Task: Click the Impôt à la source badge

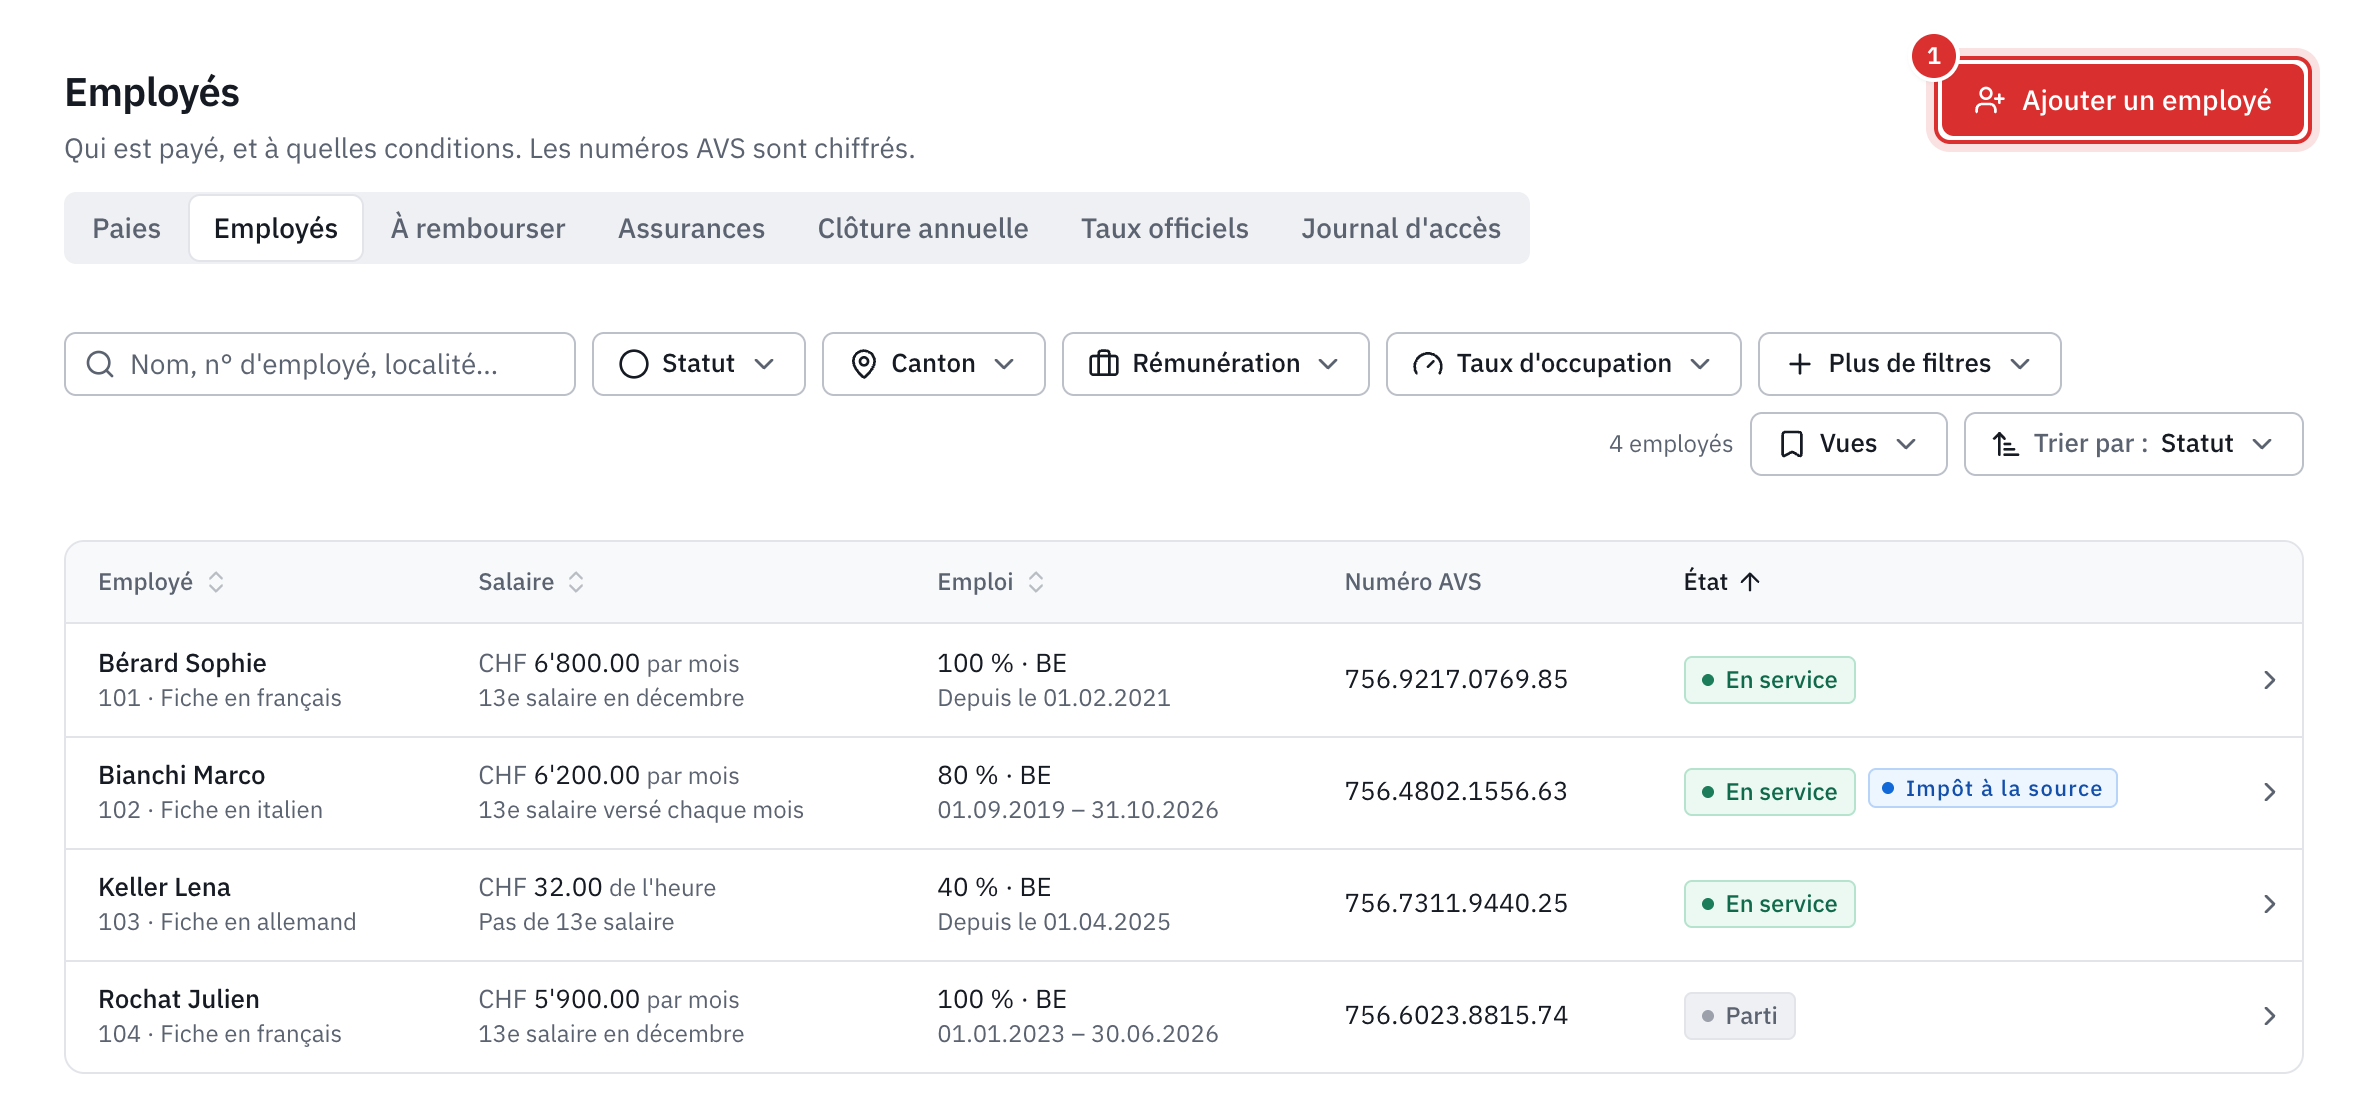Action: point(1993,788)
